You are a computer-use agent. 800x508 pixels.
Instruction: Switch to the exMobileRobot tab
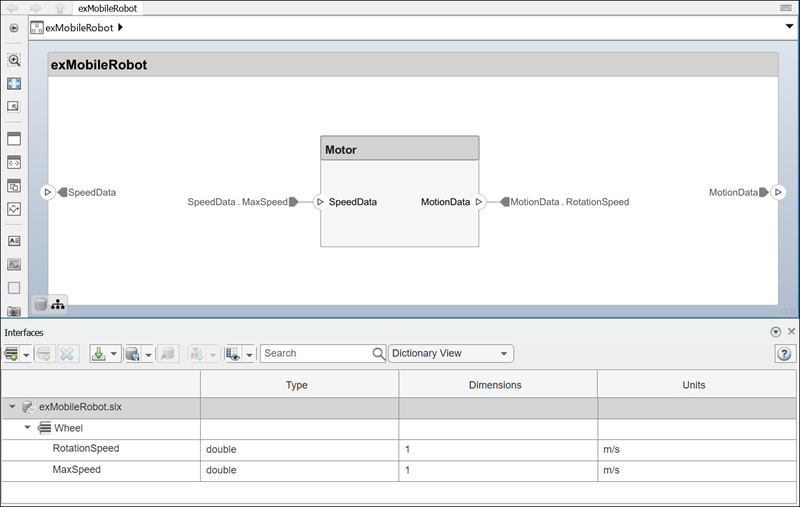[x=107, y=8]
